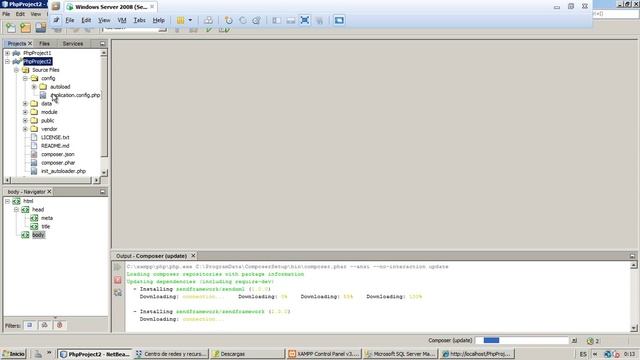
Task: Switch to the Files tab
Action: click(x=44, y=44)
